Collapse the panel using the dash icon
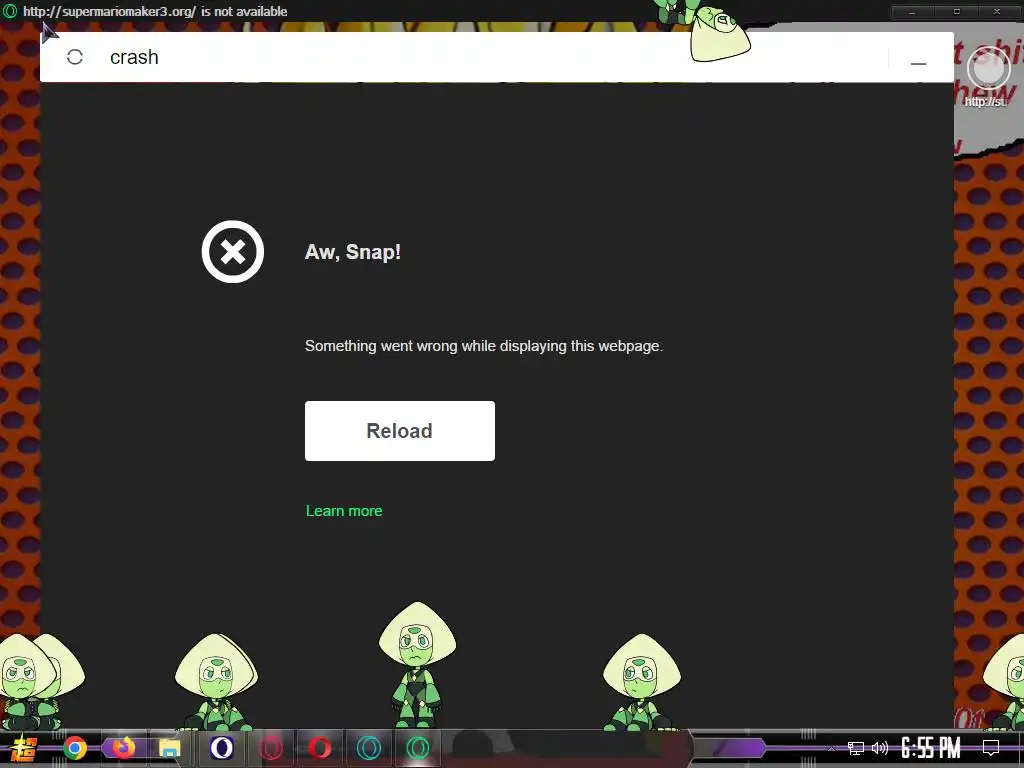 click(919, 63)
